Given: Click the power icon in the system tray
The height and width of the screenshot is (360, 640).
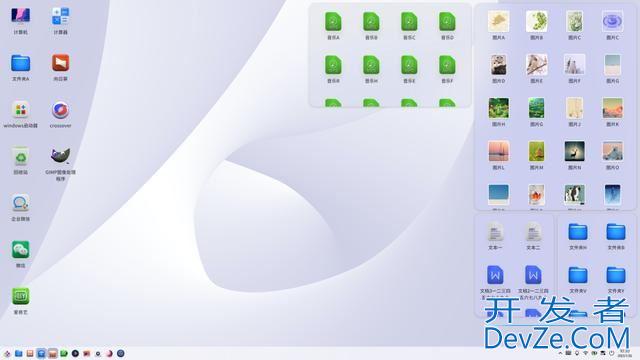Looking at the screenshot, I should (x=611, y=353).
